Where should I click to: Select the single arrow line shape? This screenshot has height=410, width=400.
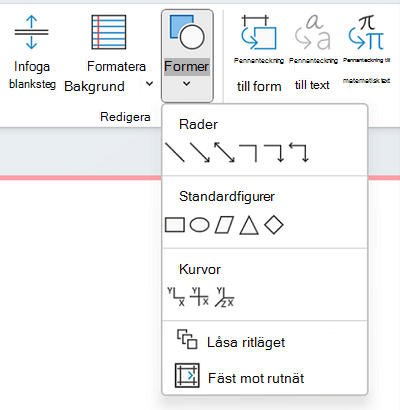click(200, 152)
